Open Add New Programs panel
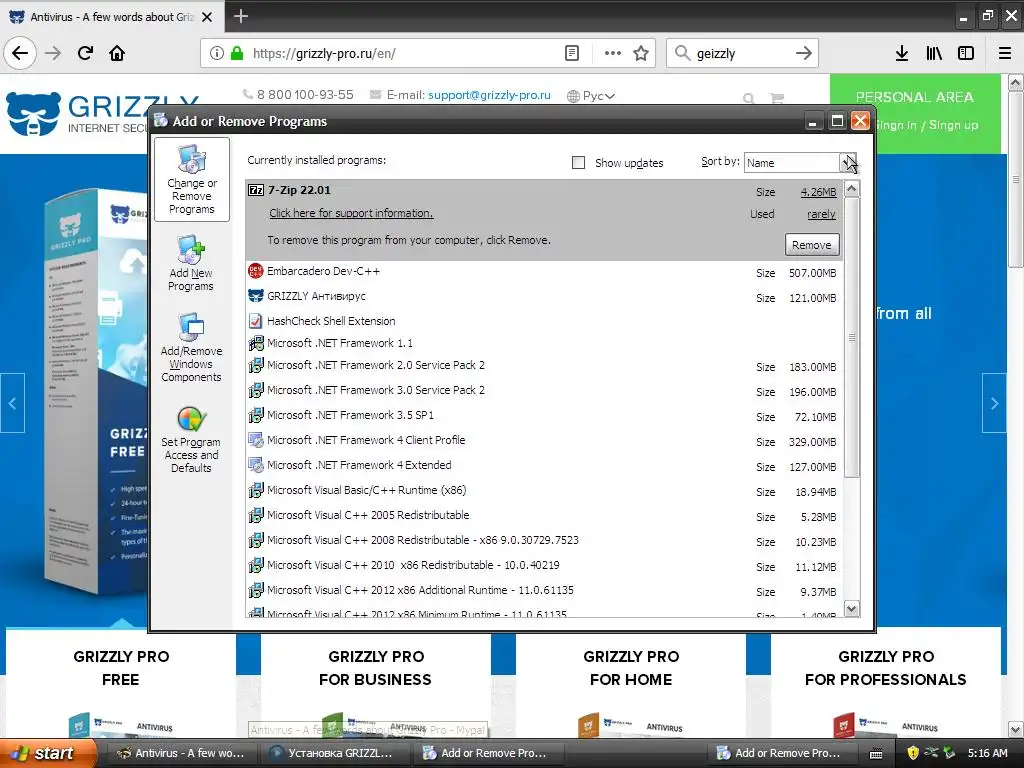 point(191,264)
